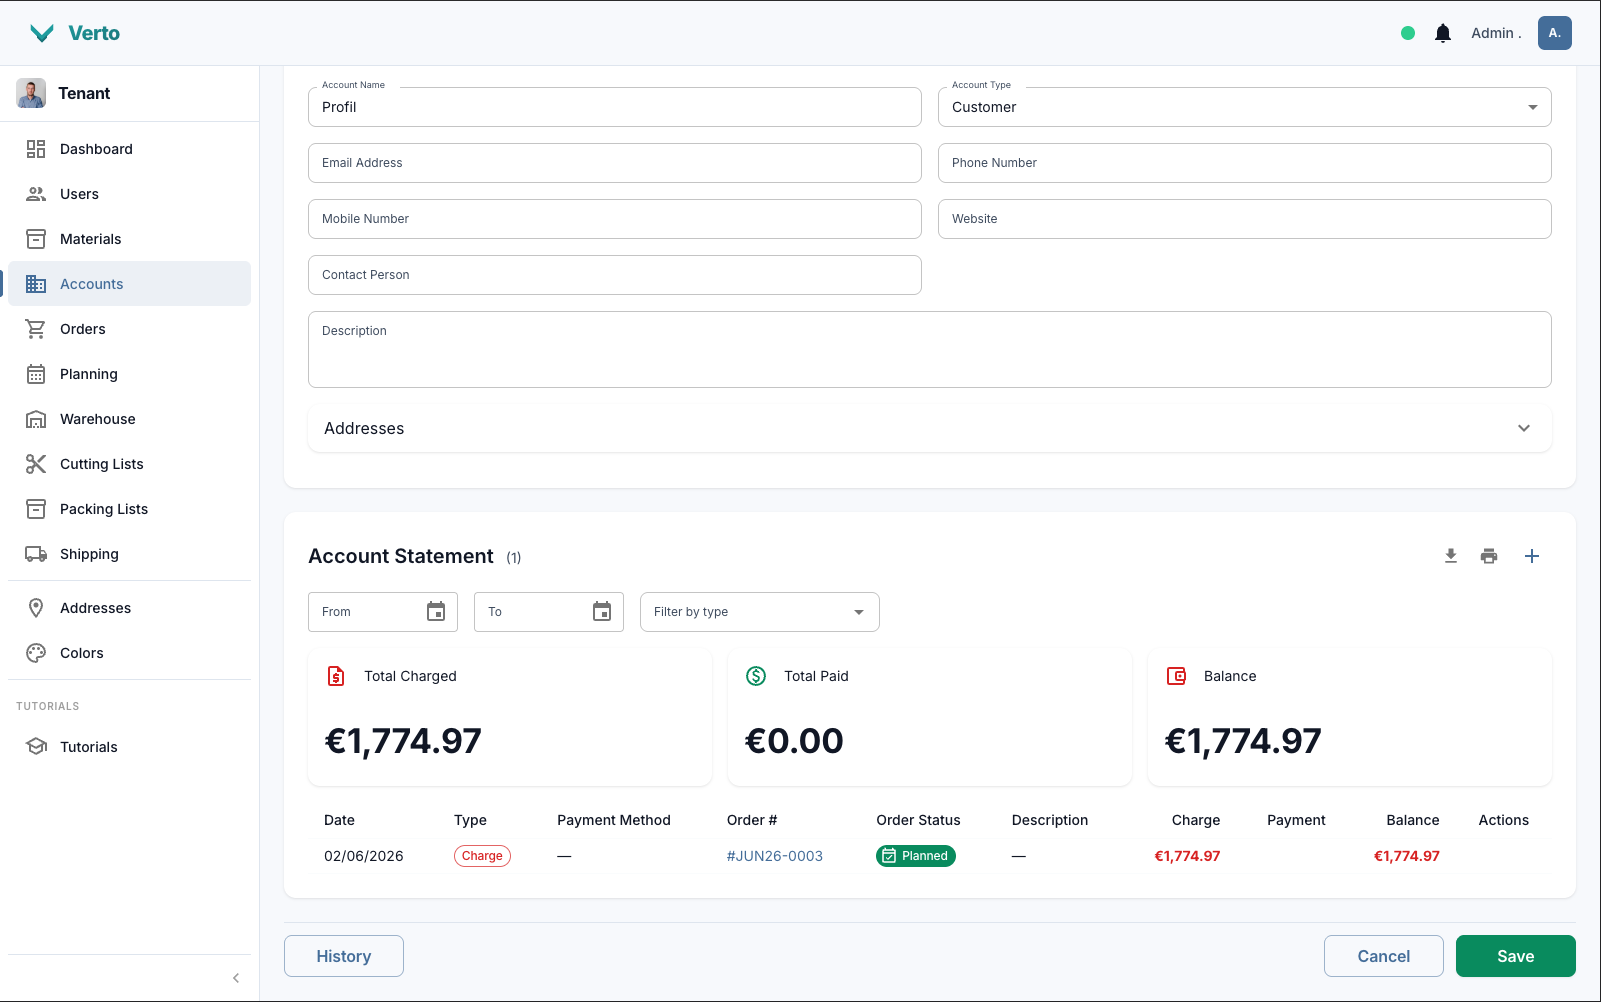
Task: Click the Addresses pin icon in sidebar
Action: tap(36, 608)
